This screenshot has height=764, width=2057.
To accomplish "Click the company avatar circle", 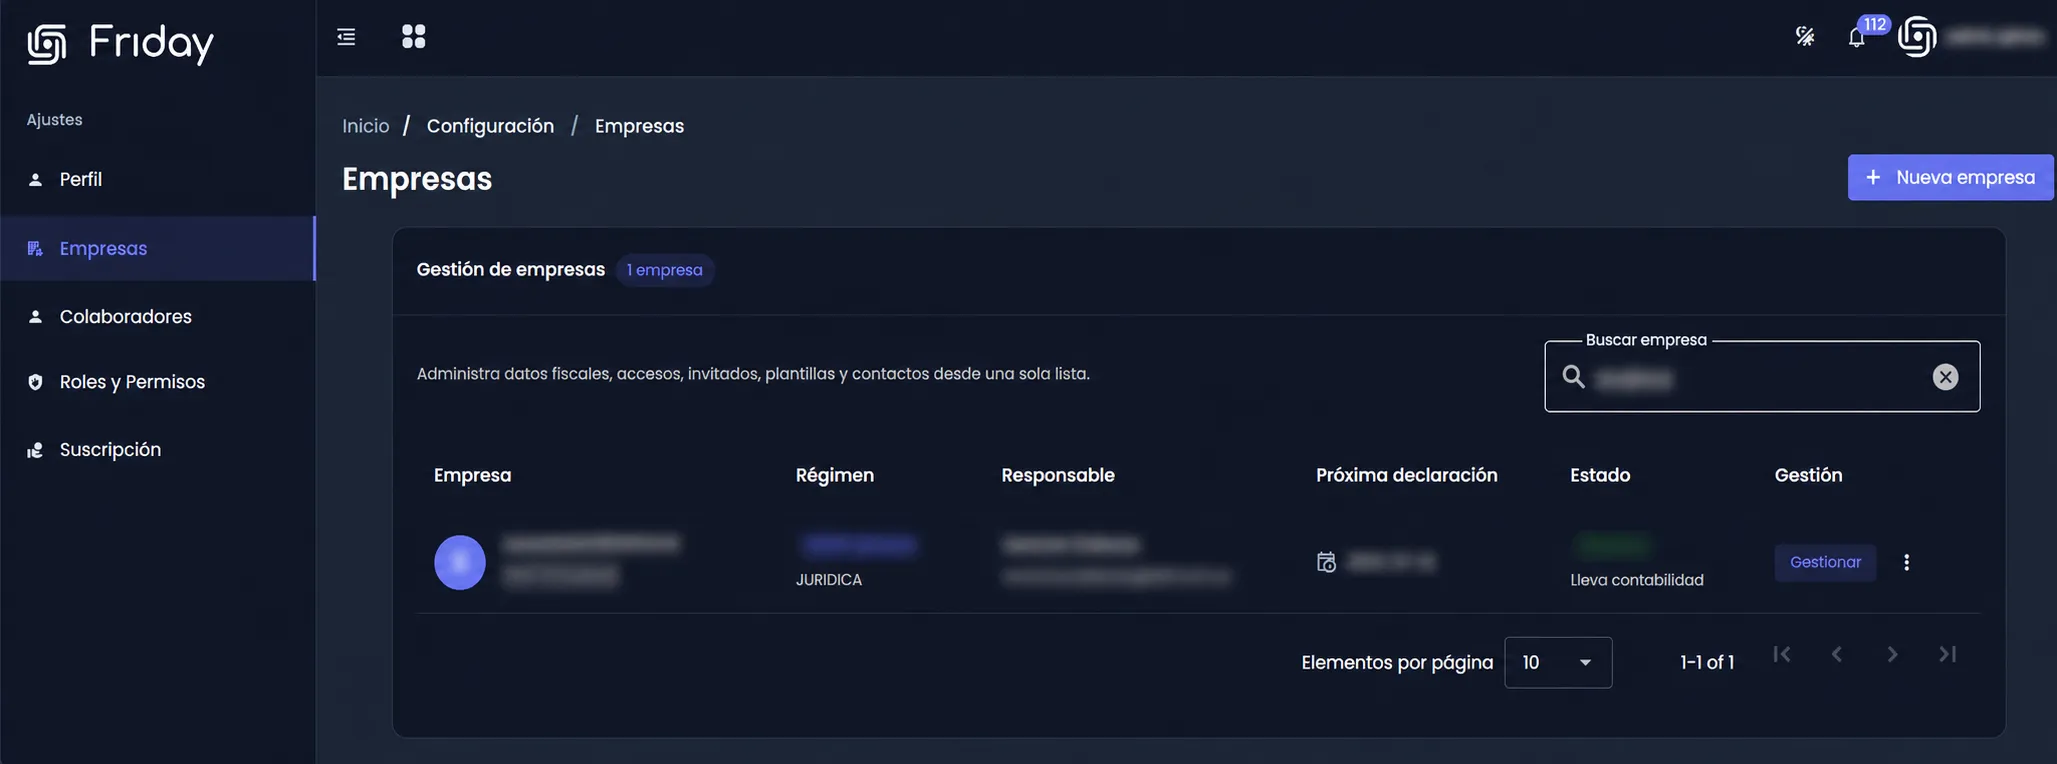I will 460,562.
